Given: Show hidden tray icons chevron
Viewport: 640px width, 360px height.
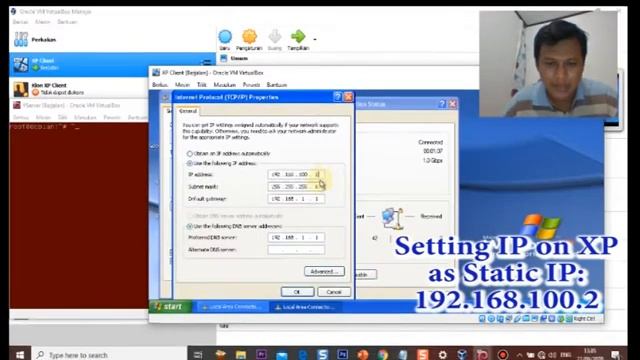Looking at the screenshot, I should (519, 355).
